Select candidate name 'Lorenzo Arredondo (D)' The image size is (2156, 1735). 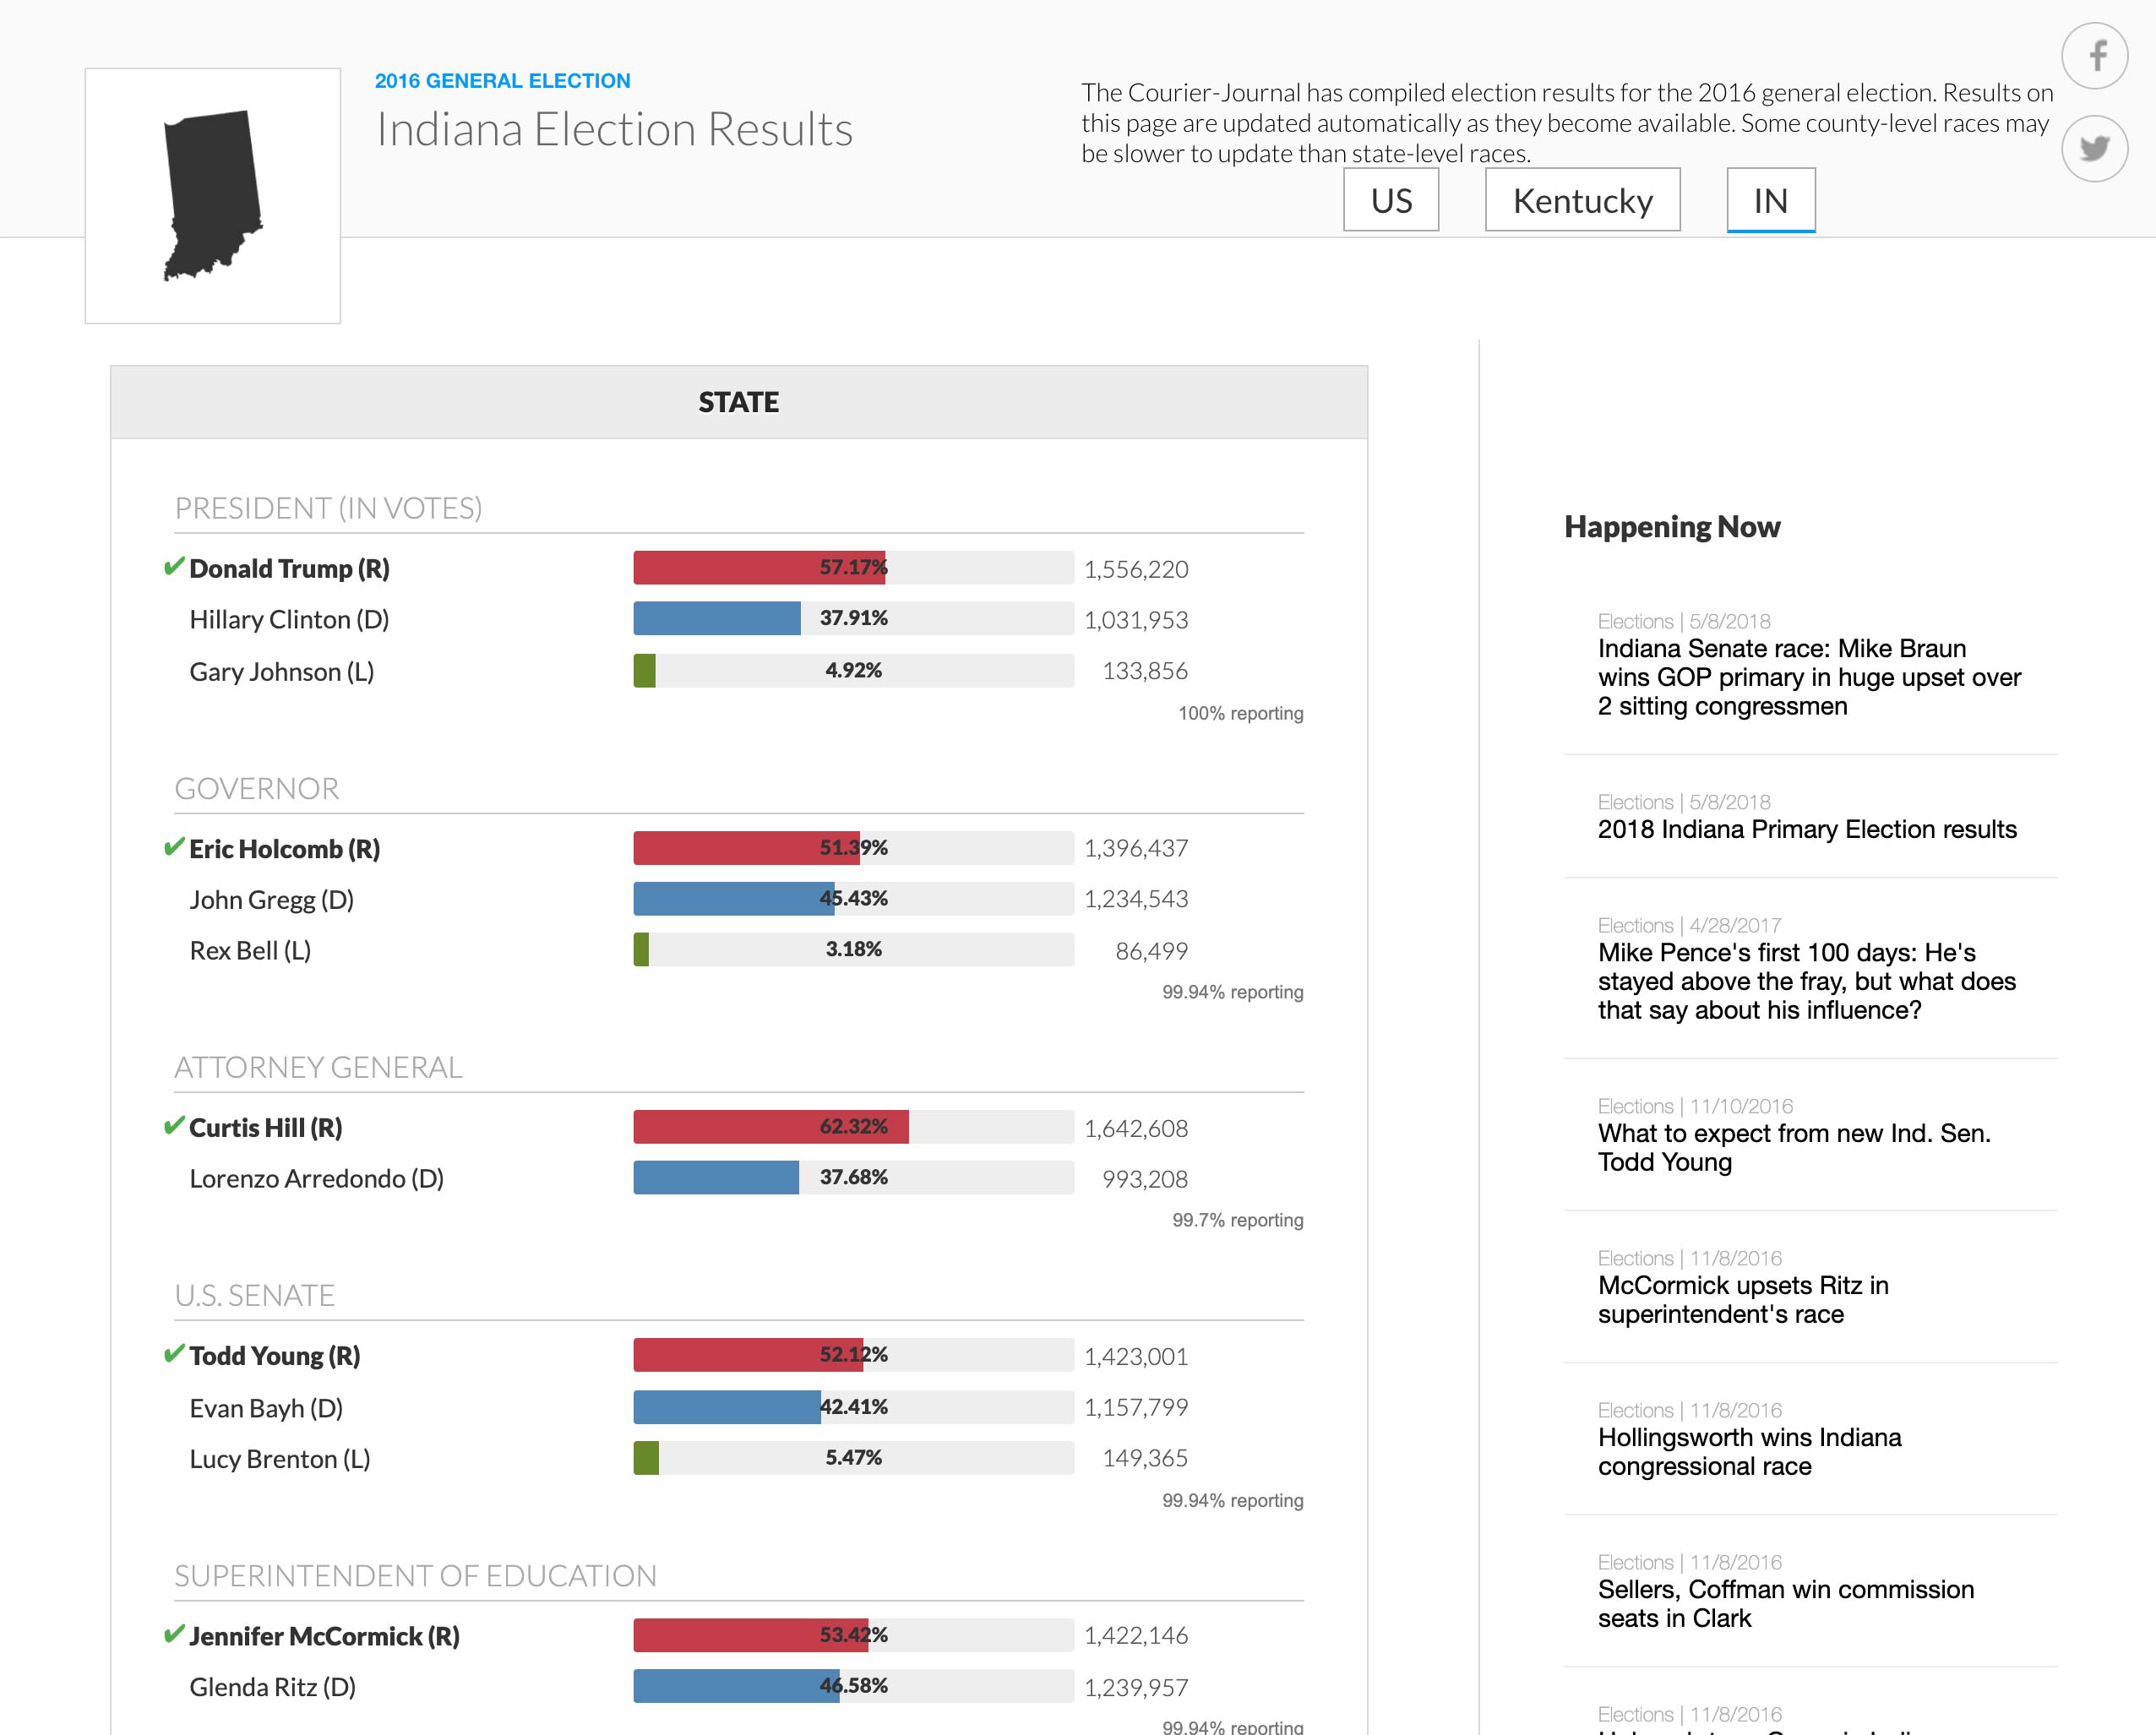tap(317, 1179)
